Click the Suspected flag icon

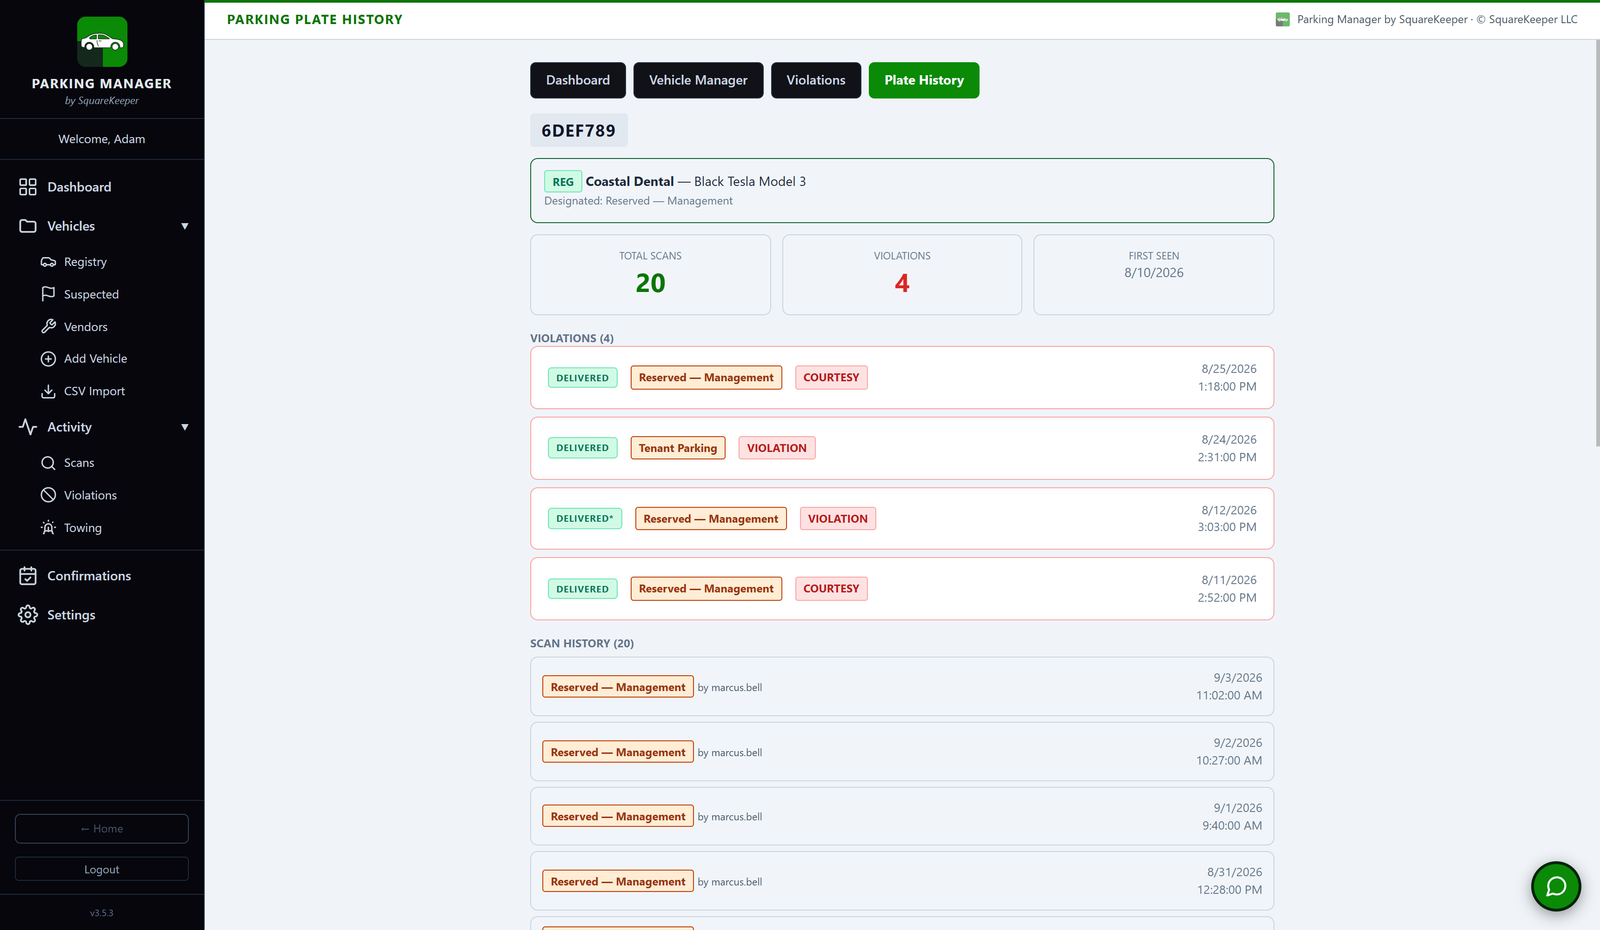coord(48,294)
